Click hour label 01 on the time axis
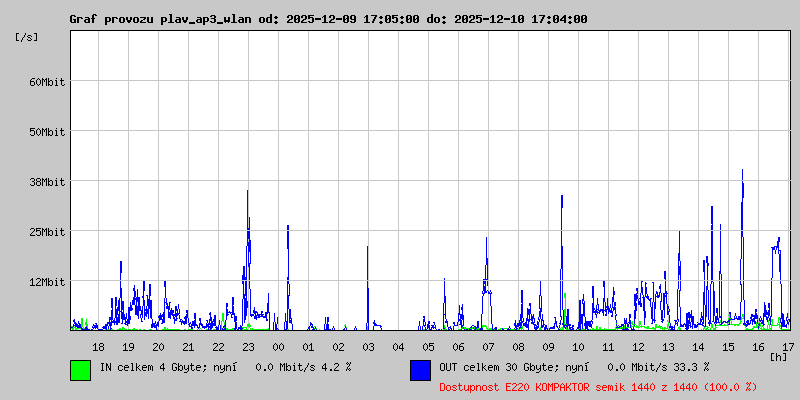 (x=309, y=347)
